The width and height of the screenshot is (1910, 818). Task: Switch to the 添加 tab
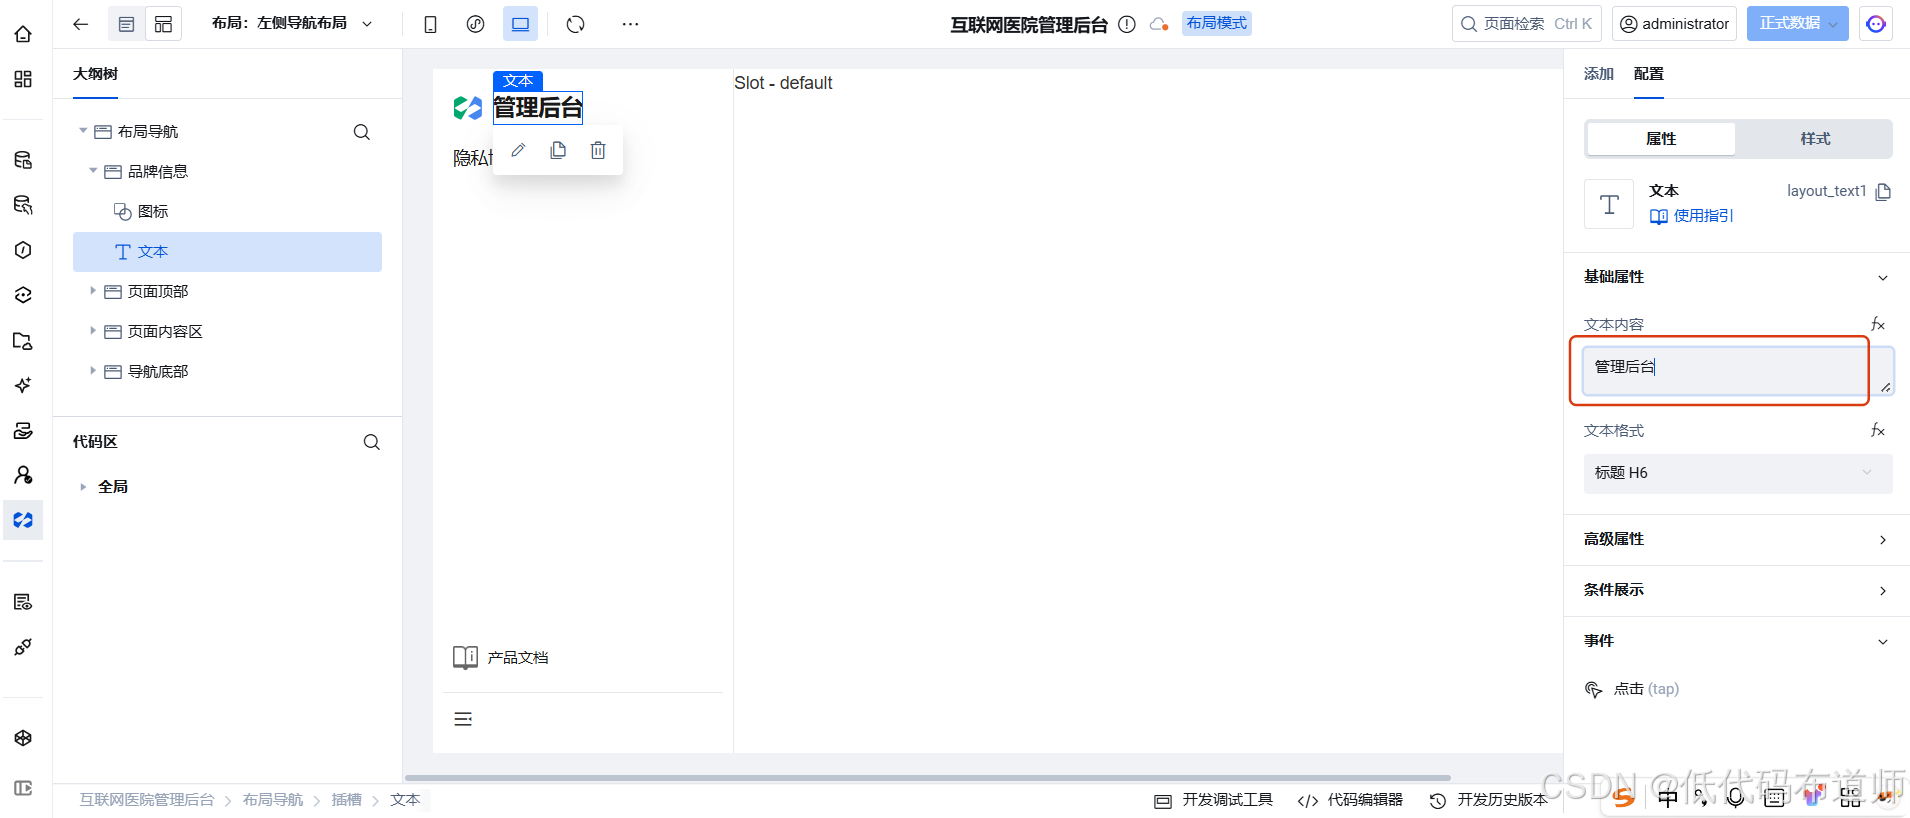pyautogui.click(x=1599, y=74)
